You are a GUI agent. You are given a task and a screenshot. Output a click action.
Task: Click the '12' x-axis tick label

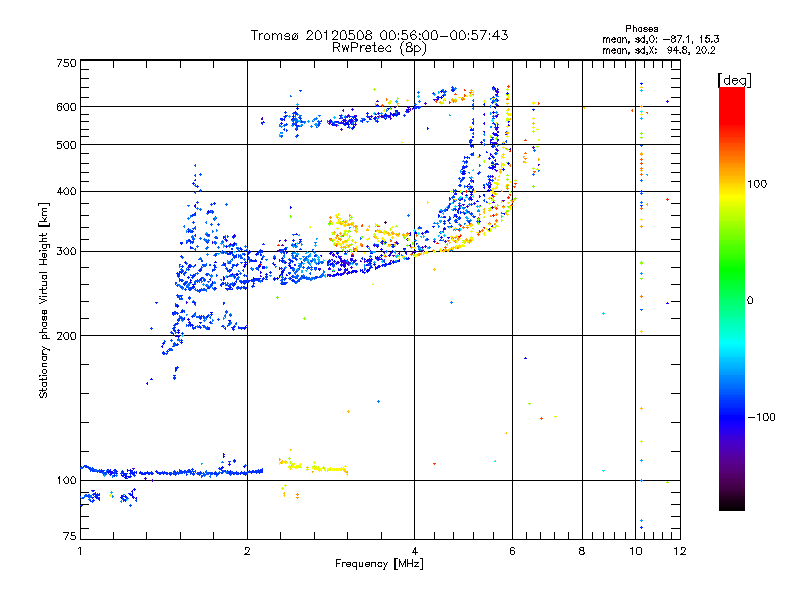[680, 551]
